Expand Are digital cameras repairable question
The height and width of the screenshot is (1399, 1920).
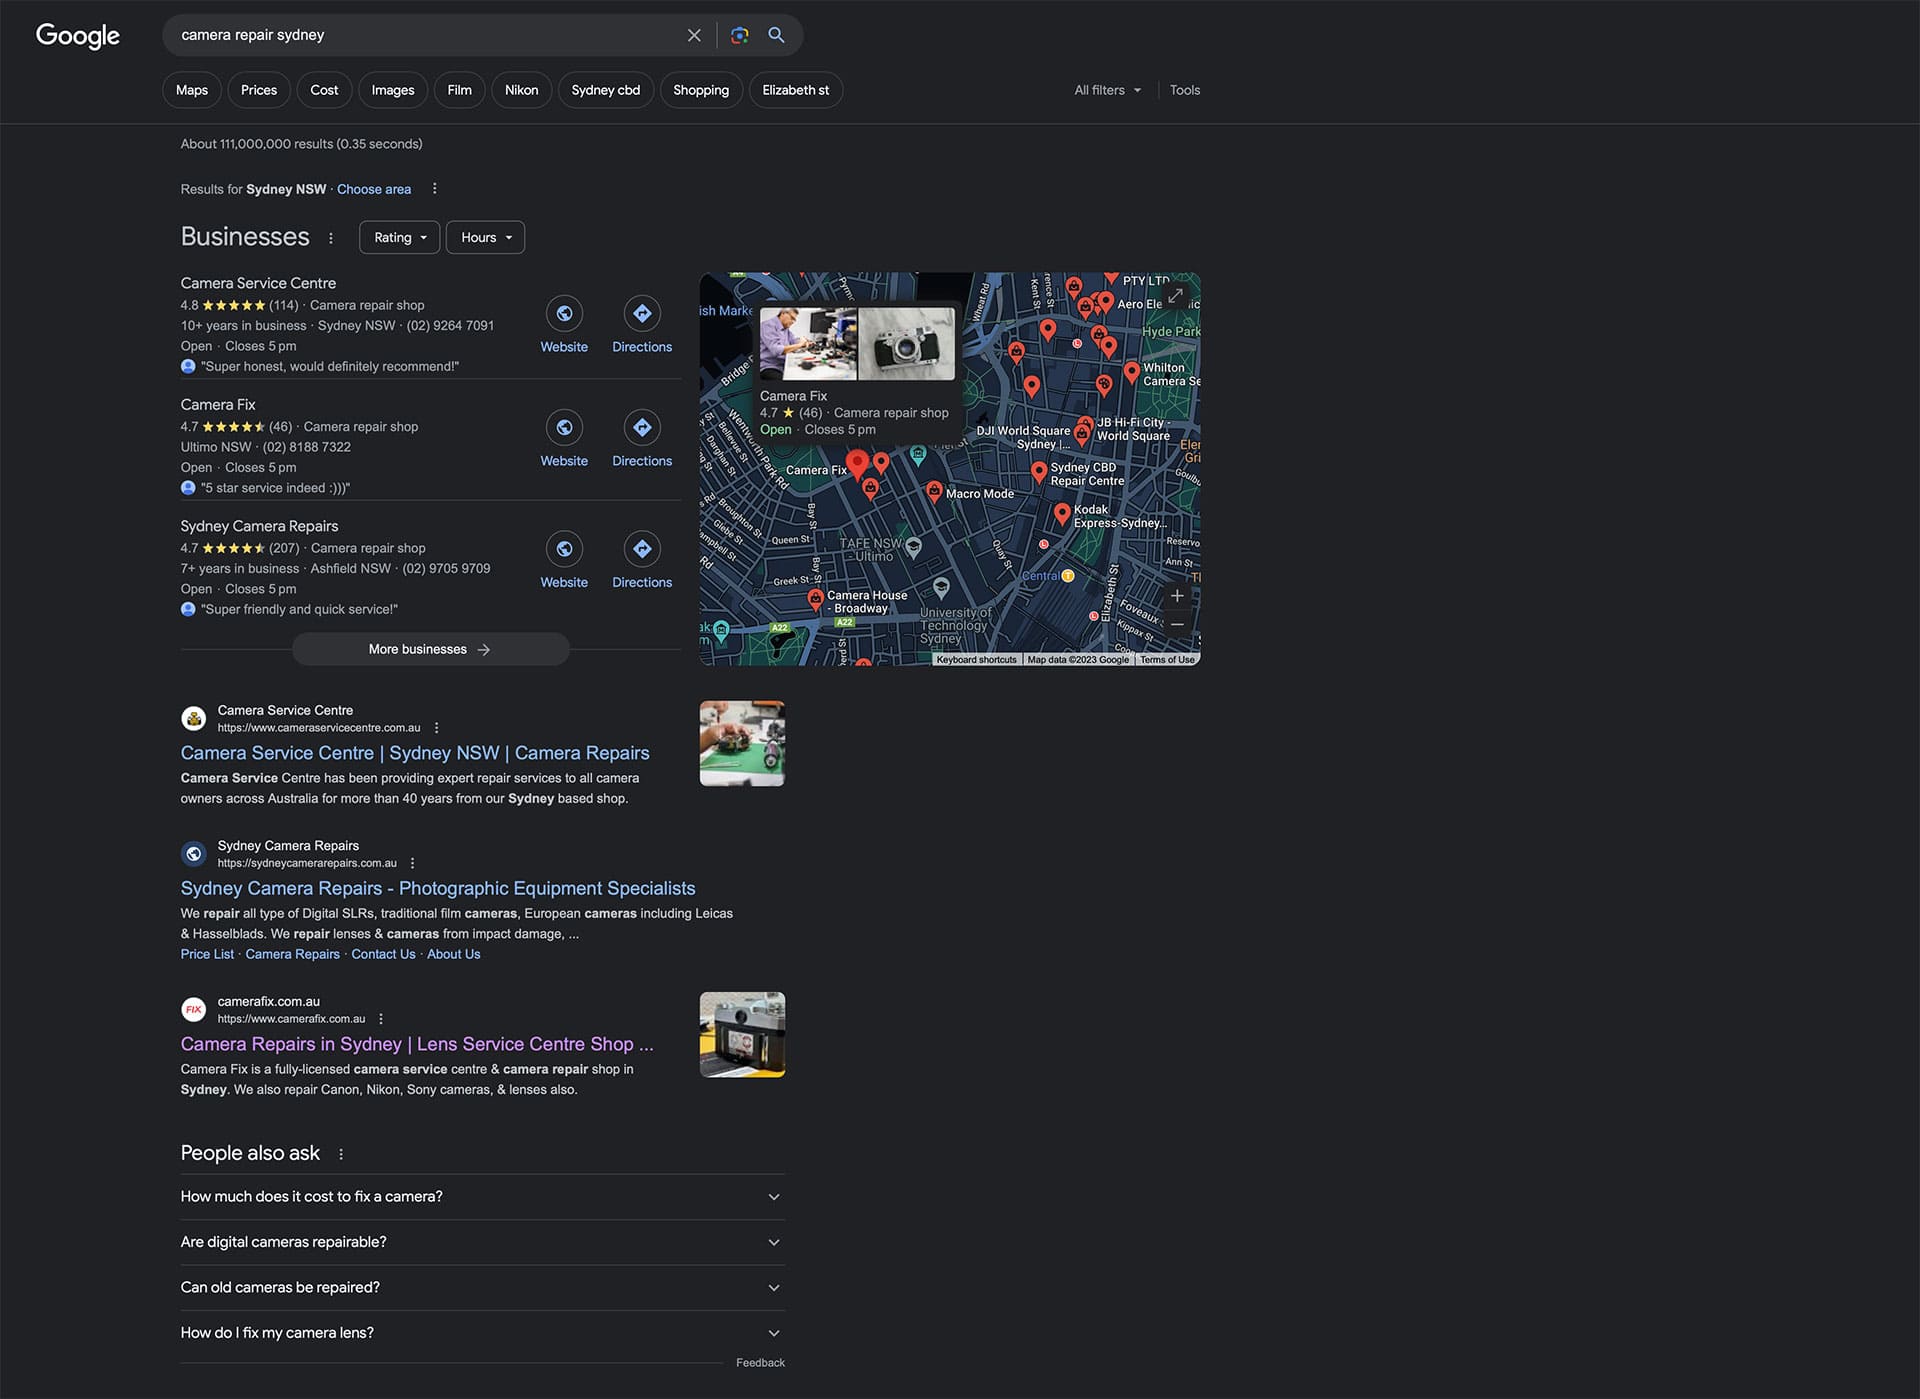point(482,1242)
